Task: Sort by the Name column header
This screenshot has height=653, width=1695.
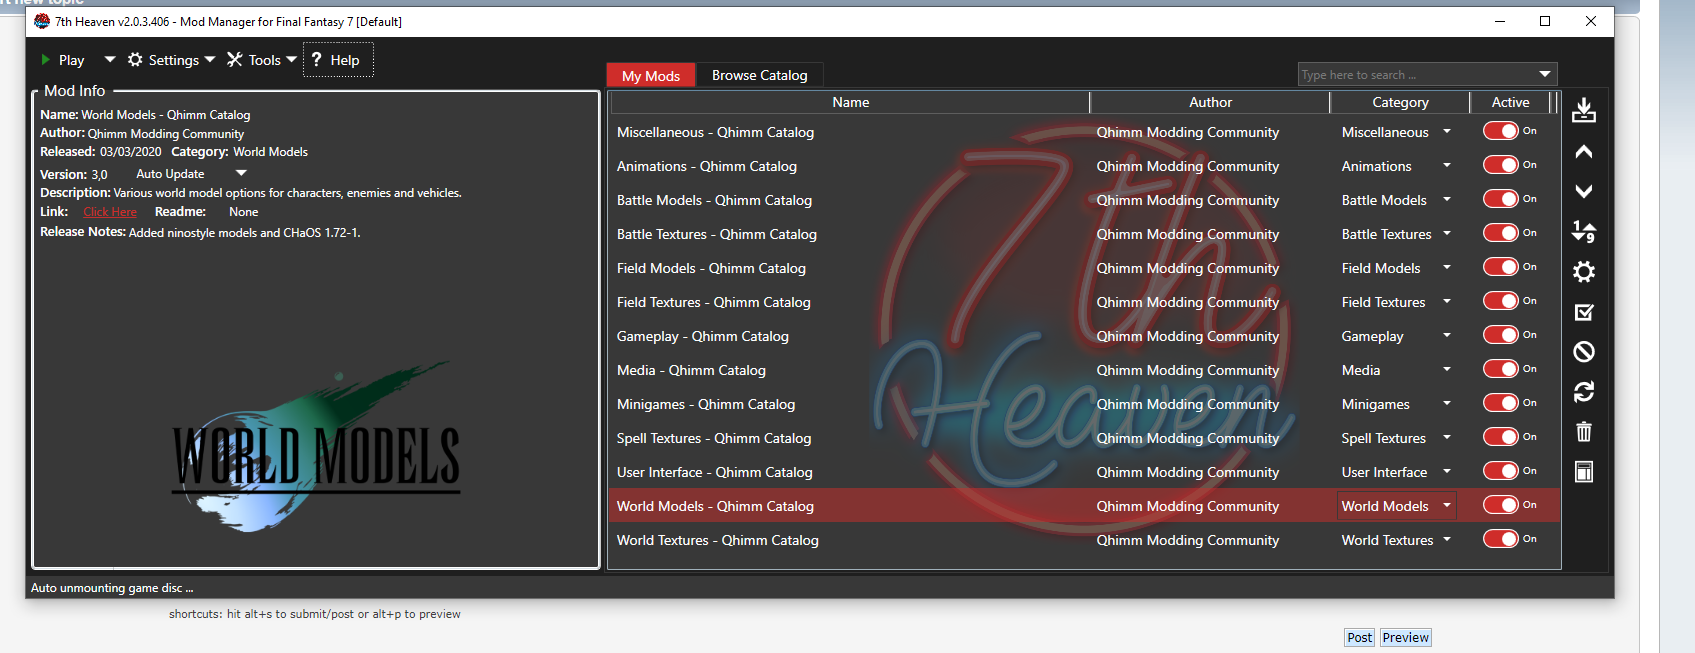Action: point(850,102)
